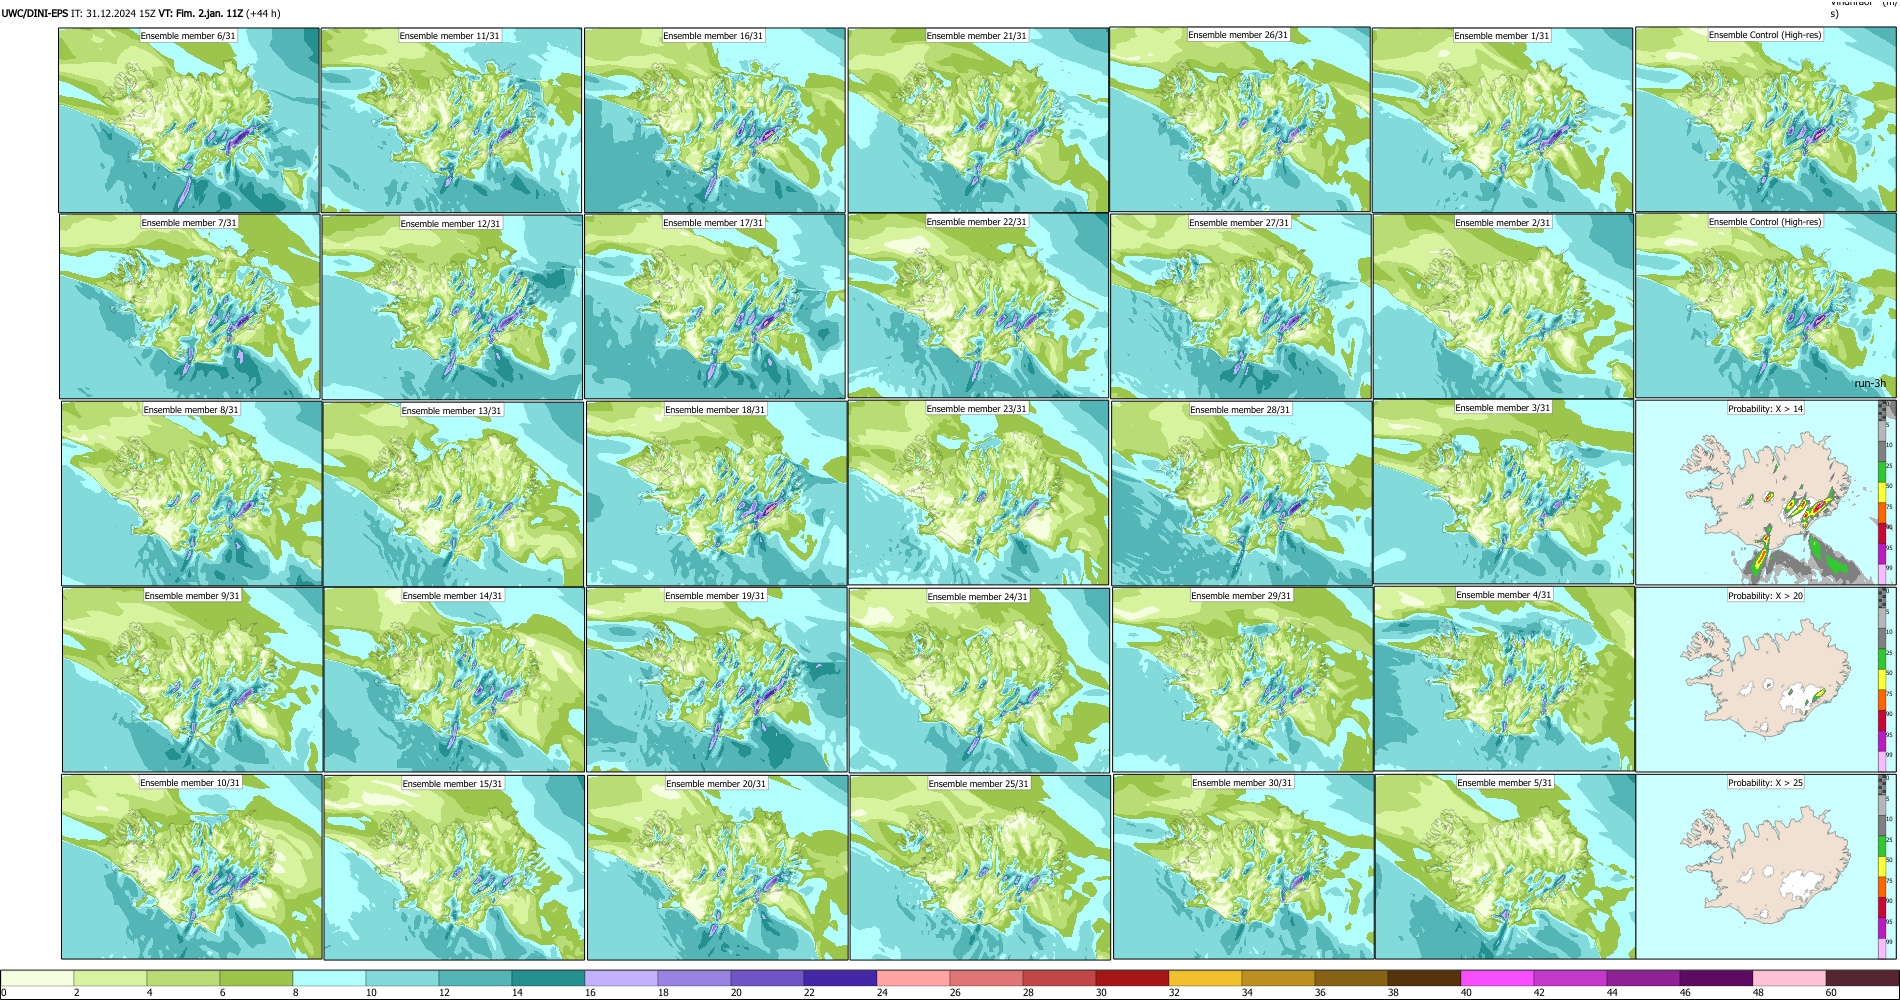Open the Ensemble member 2/31 map

[1503, 306]
